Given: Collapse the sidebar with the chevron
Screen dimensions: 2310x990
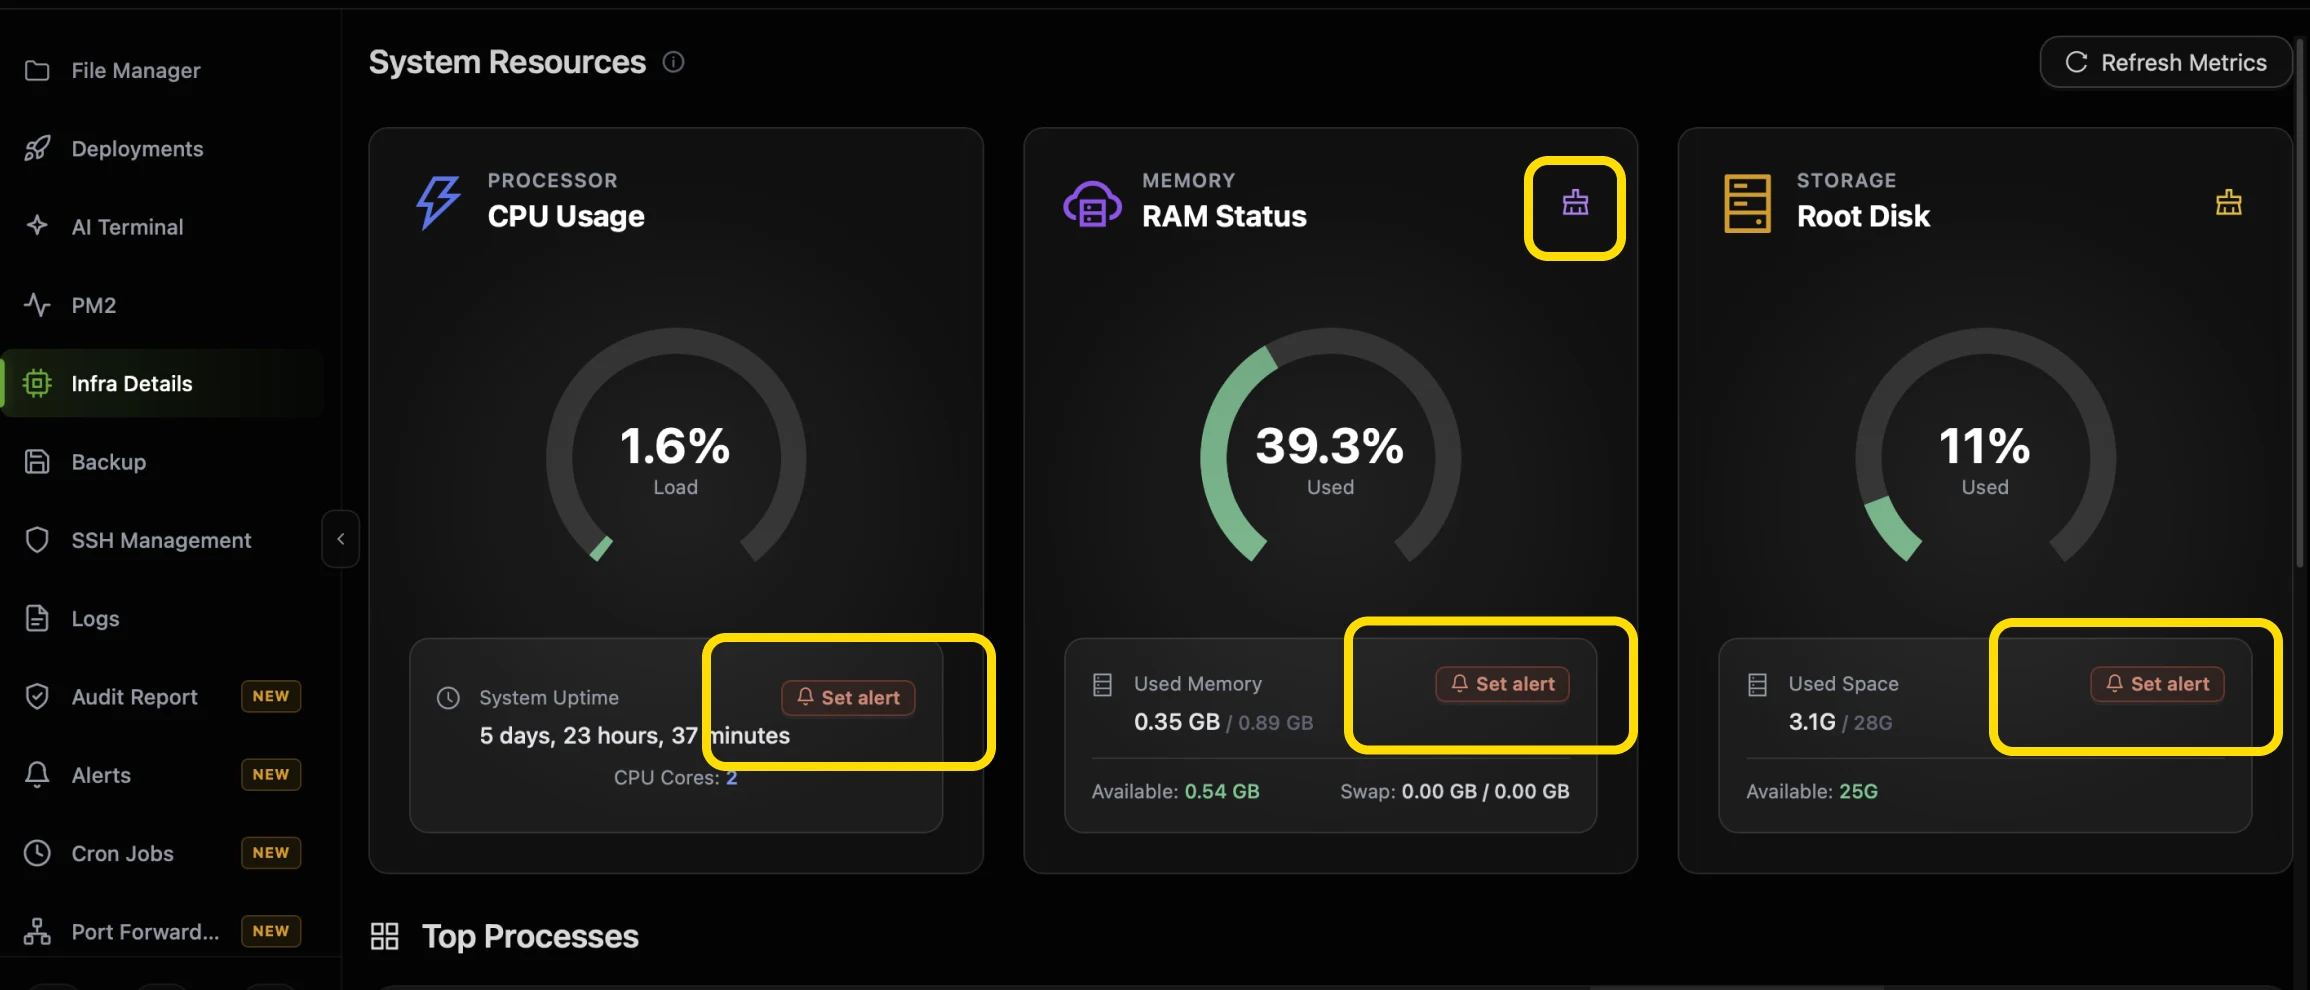Looking at the screenshot, I should tap(341, 539).
